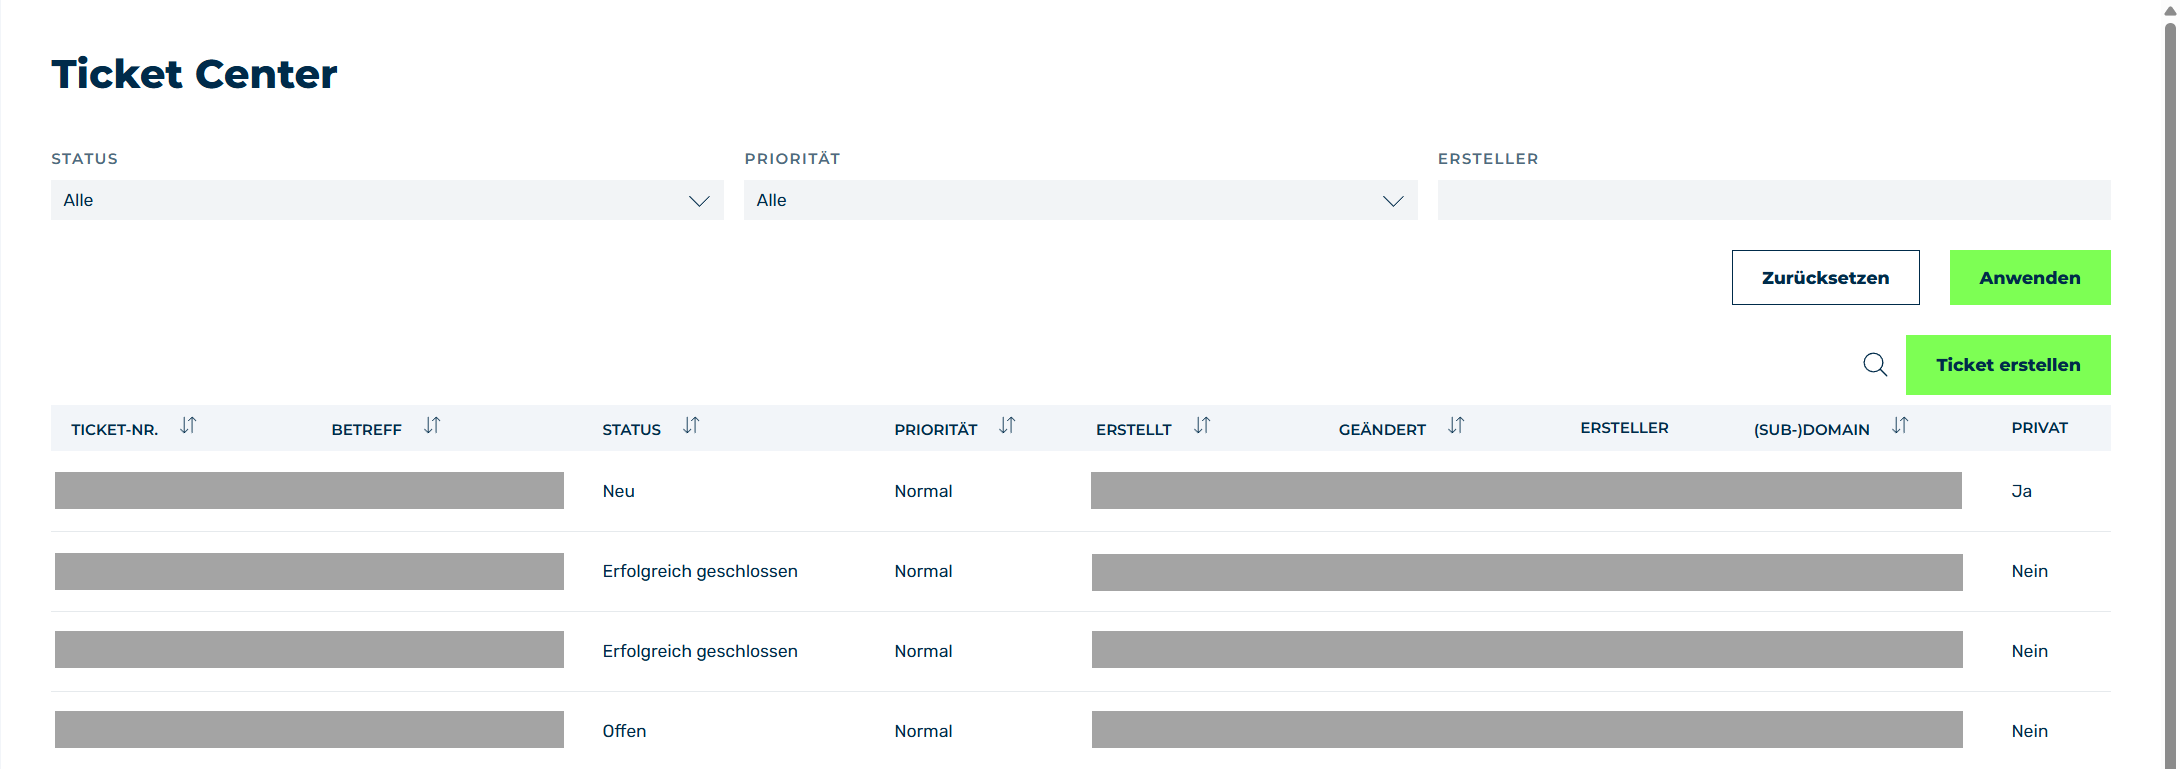This screenshot has width=2180, height=769.
Task: Expand Status dropdown chevron arrow
Action: pos(699,201)
